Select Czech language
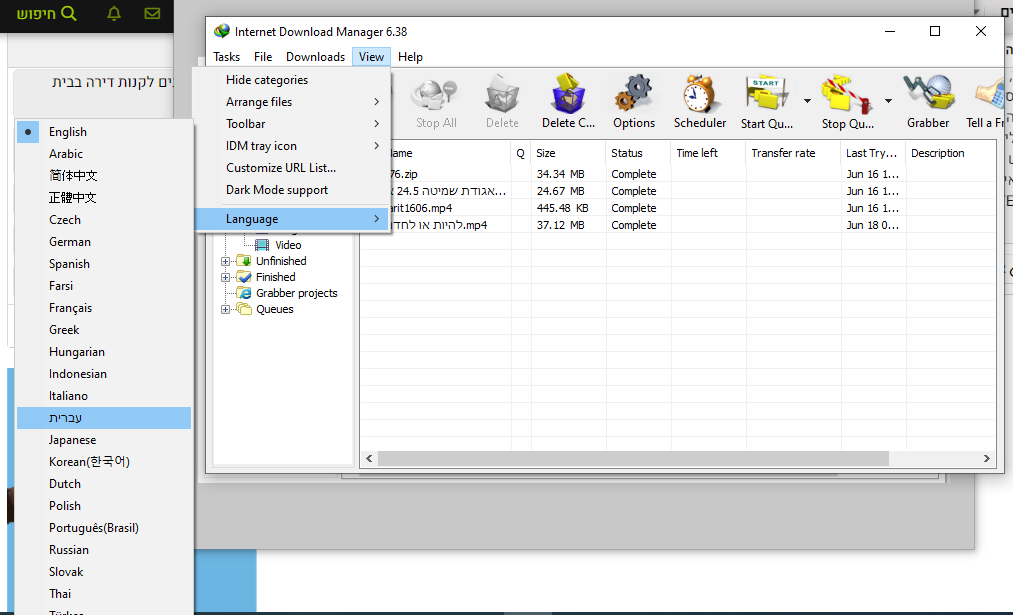Image resolution: width=1013 pixels, height=615 pixels. click(104, 220)
